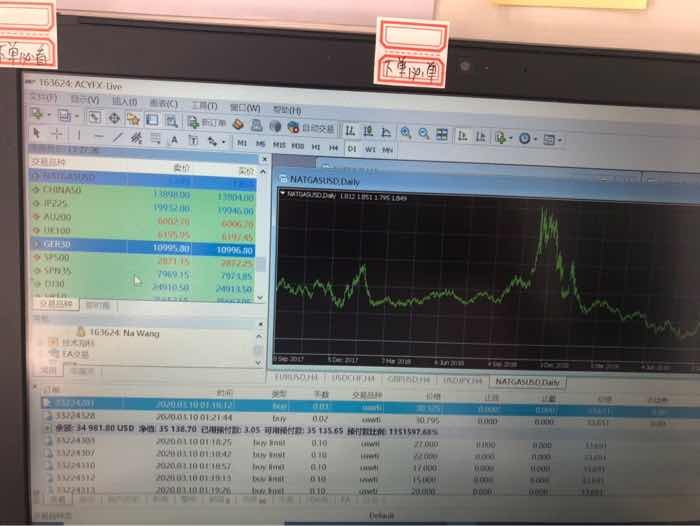Click the Zoom Out magnifier icon
This screenshot has height=526, width=700.
pyautogui.click(x=424, y=134)
